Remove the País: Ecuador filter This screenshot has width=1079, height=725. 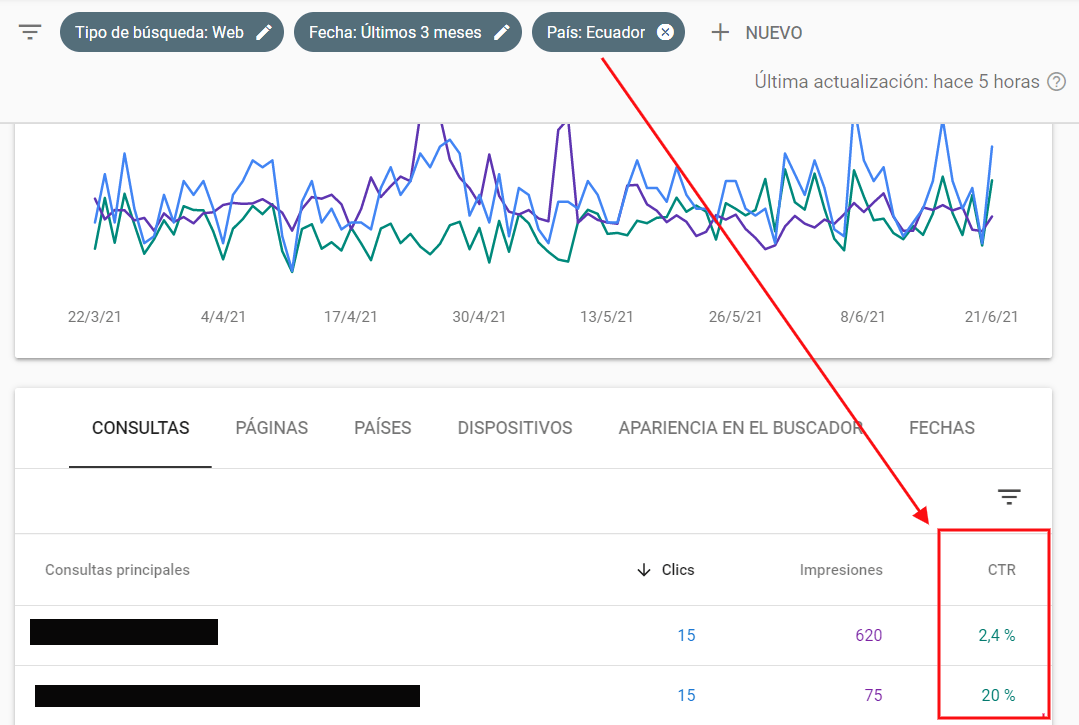coord(665,32)
